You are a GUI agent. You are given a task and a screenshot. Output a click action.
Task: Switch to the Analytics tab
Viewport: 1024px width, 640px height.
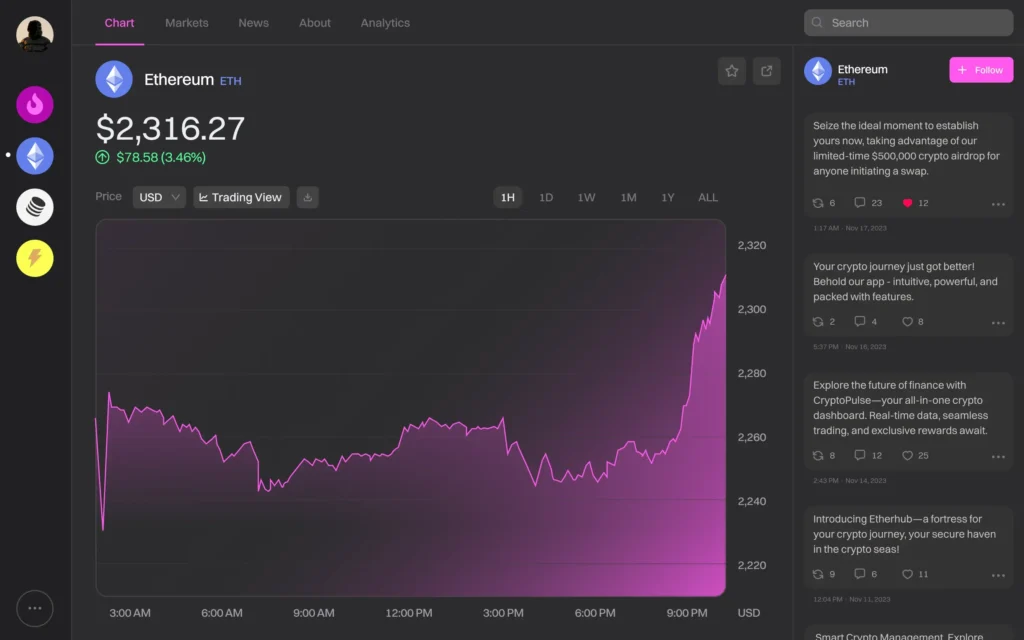click(x=385, y=23)
